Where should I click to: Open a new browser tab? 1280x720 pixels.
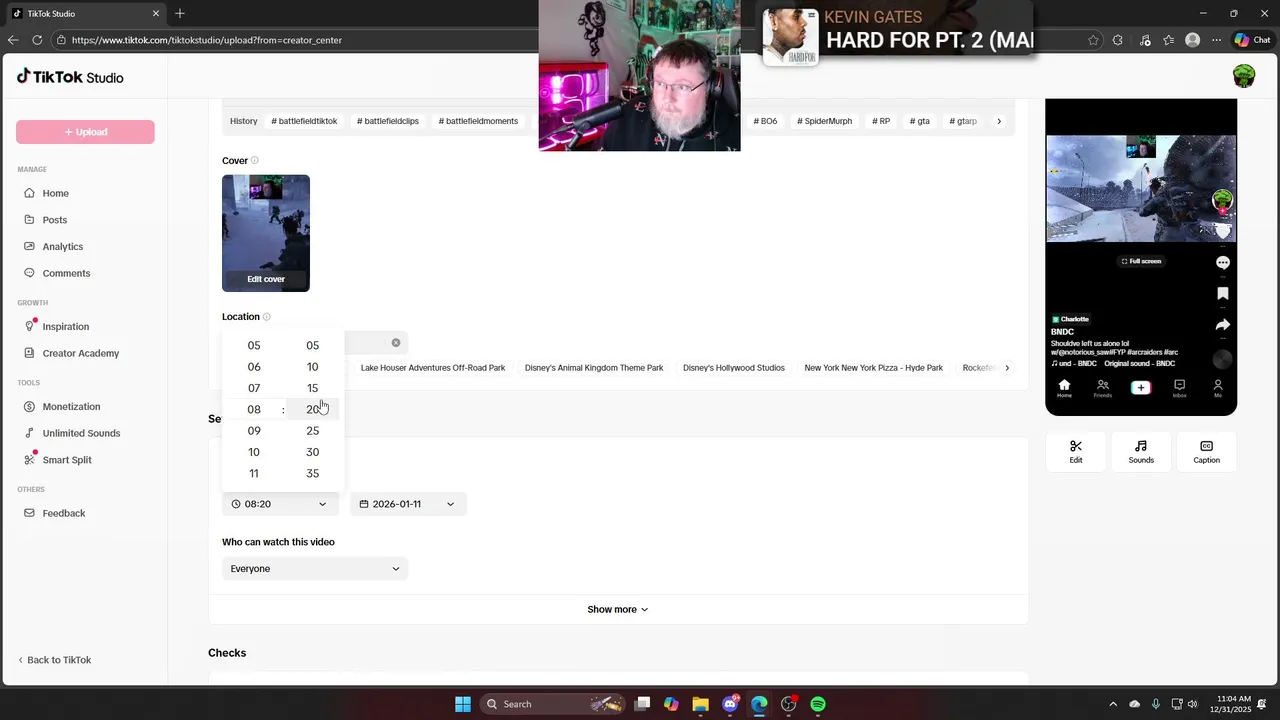[180, 13]
